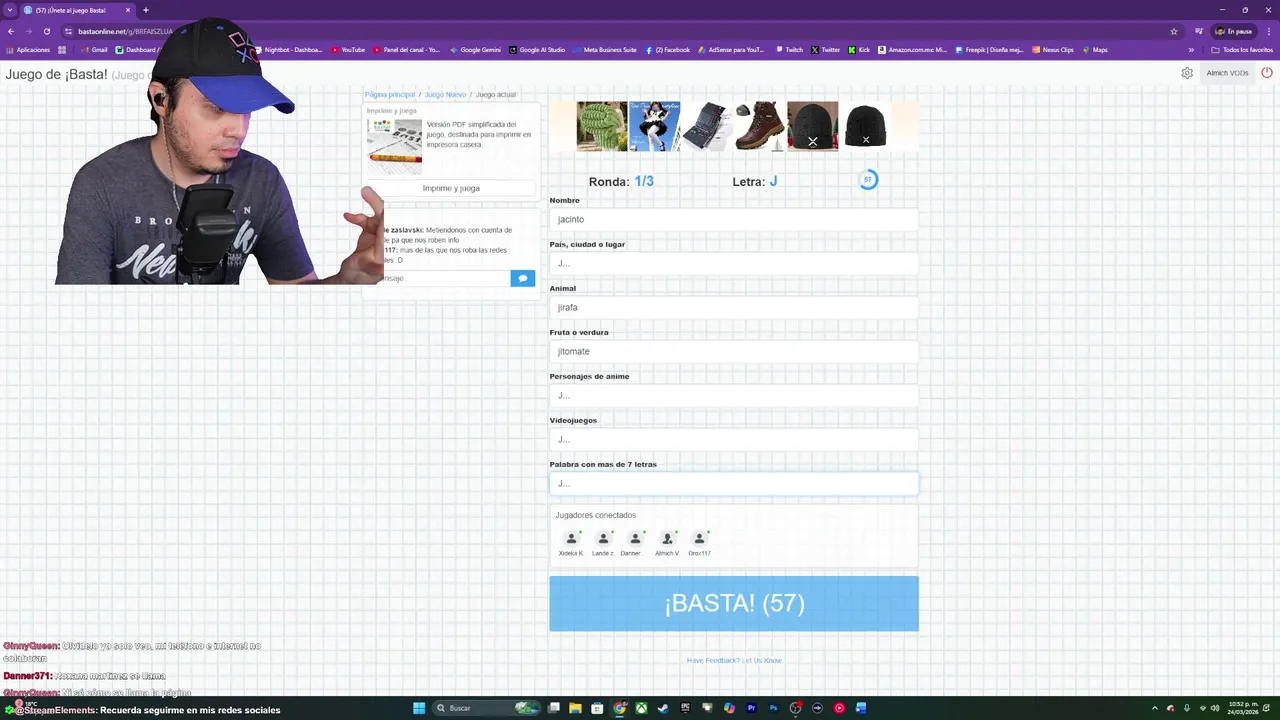1280x720 pixels.
Task: Open the game settings gear icon
Action: pyautogui.click(x=1187, y=73)
